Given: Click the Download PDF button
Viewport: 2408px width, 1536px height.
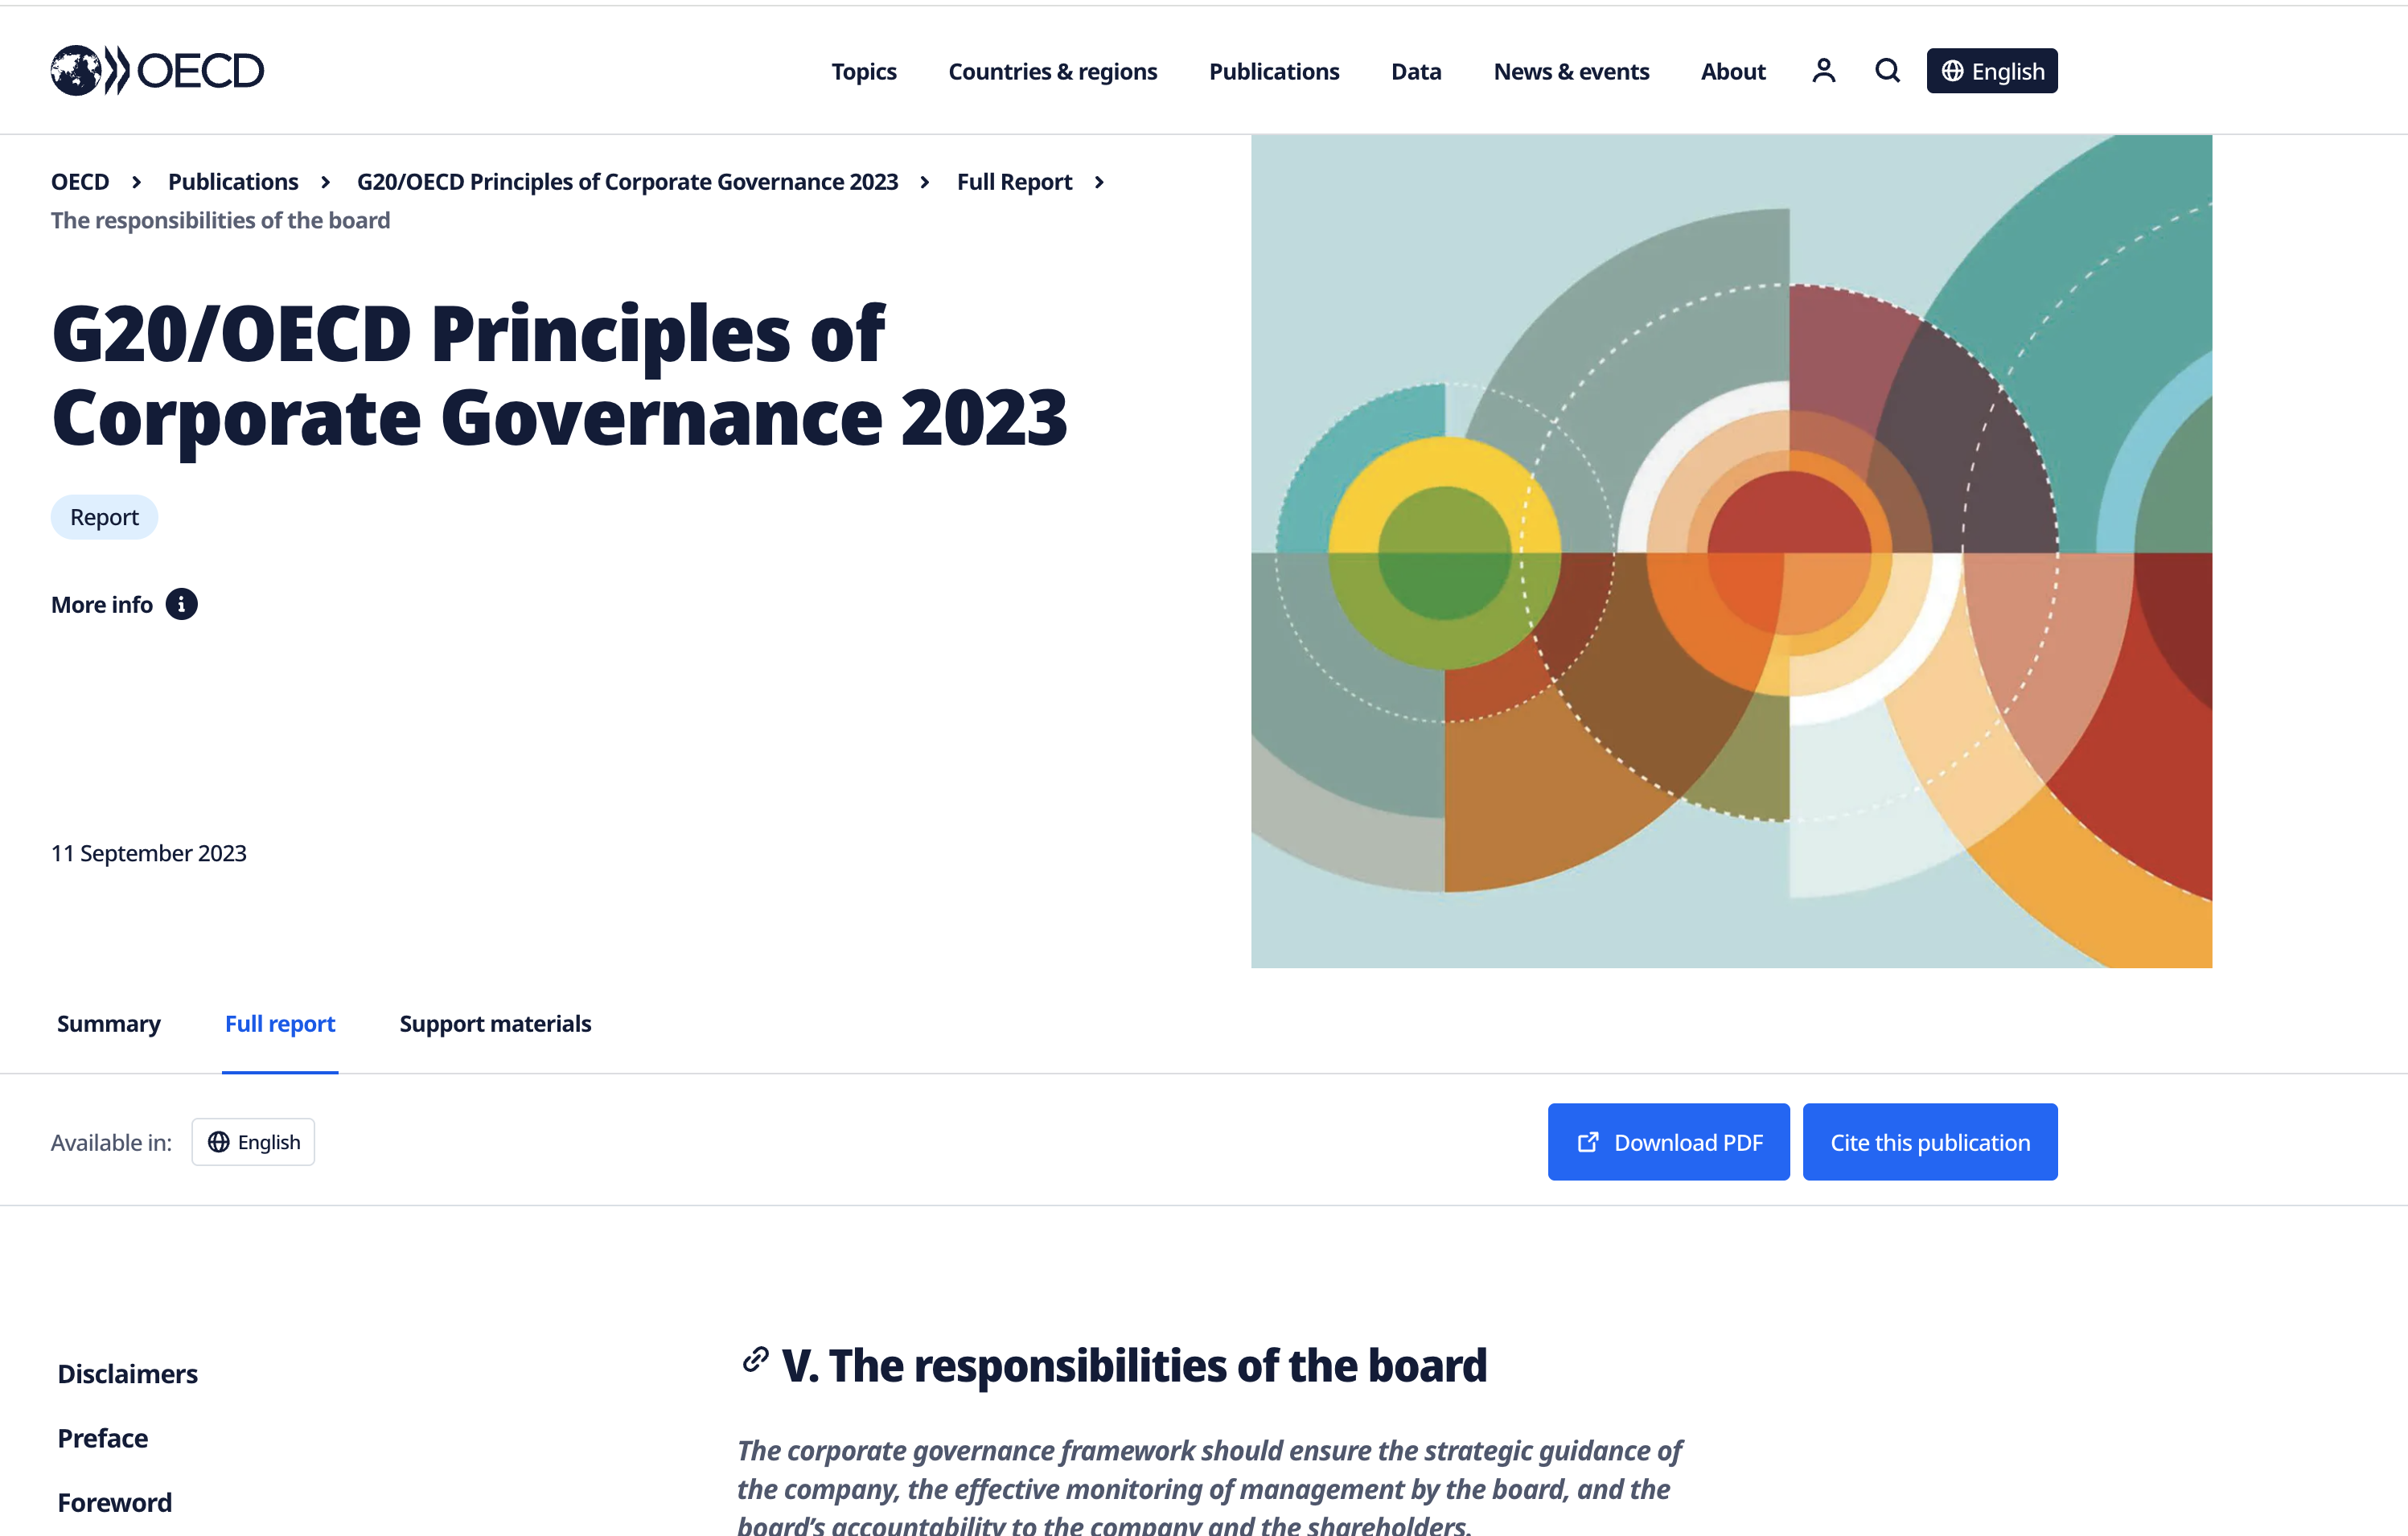Looking at the screenshot, I should [x=1669, y=1142].
